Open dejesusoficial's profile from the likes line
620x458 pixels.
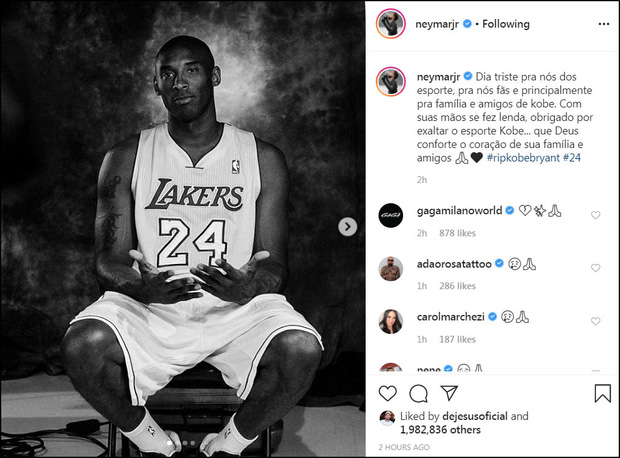point(470,416)
